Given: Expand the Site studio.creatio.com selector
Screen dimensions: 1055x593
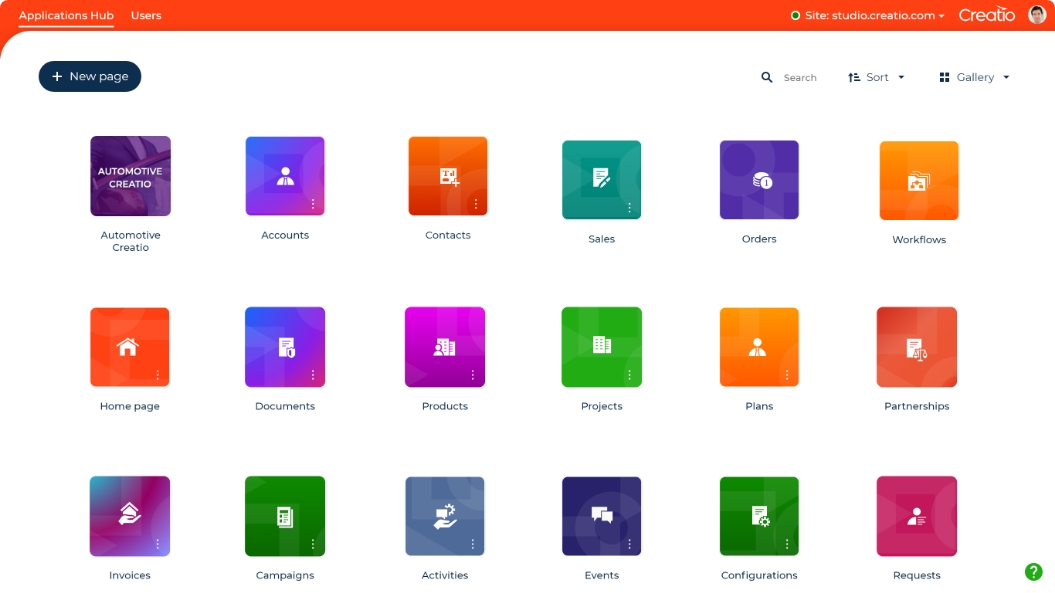Looking at the screenshot, I should (868, 15).
